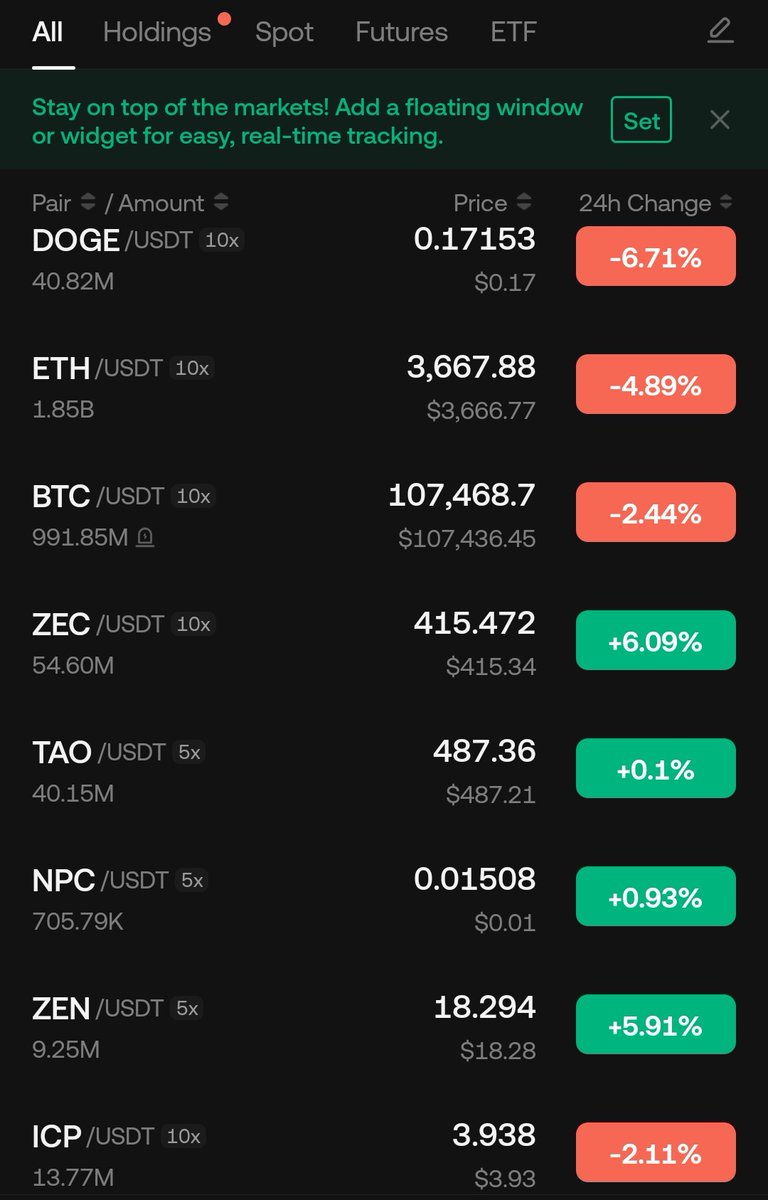Toggle ZEC +6.09% change badge
768x1200 pixels.
point(655,641)
